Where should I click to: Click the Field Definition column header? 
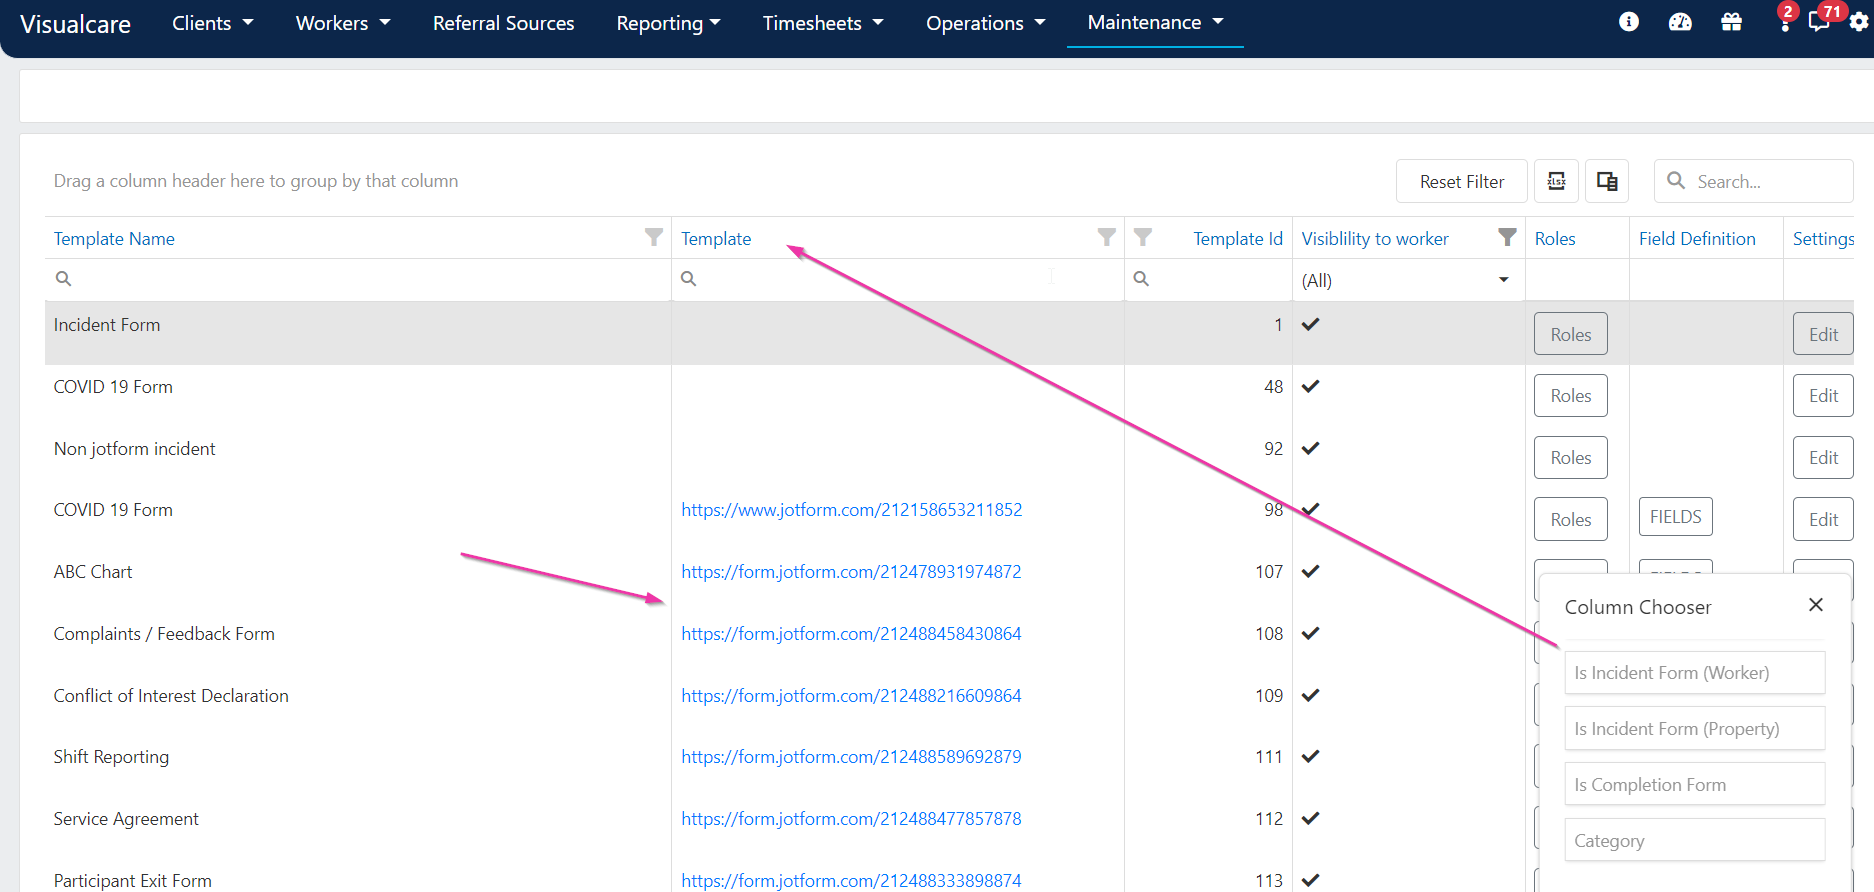pyautogui.click(x=1697, y=238)
